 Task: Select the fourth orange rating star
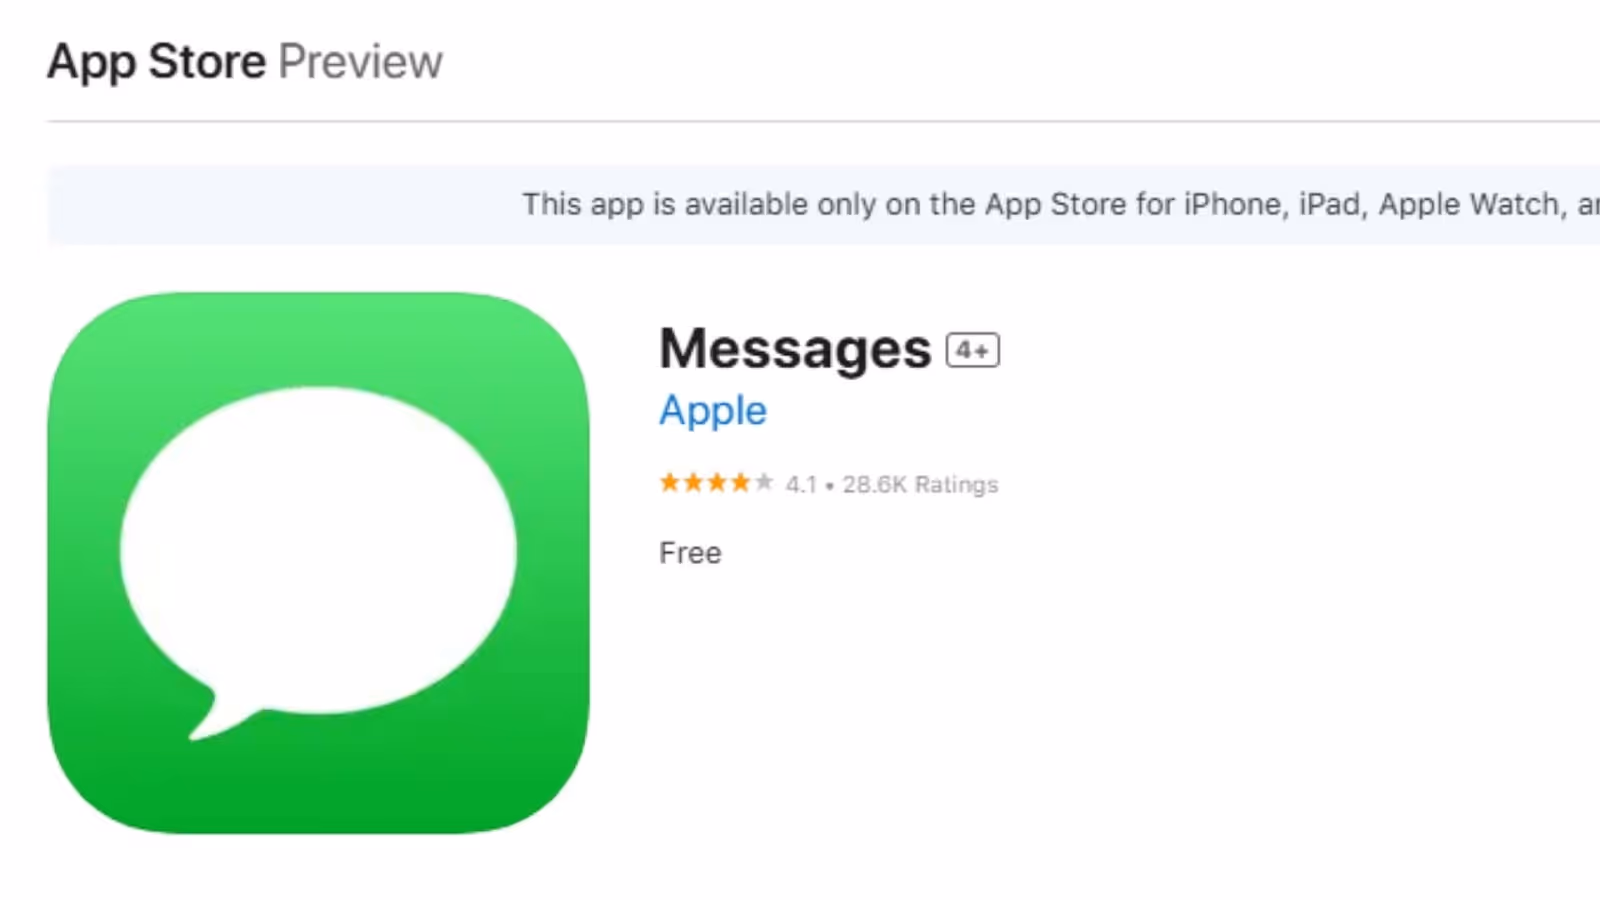740,484
